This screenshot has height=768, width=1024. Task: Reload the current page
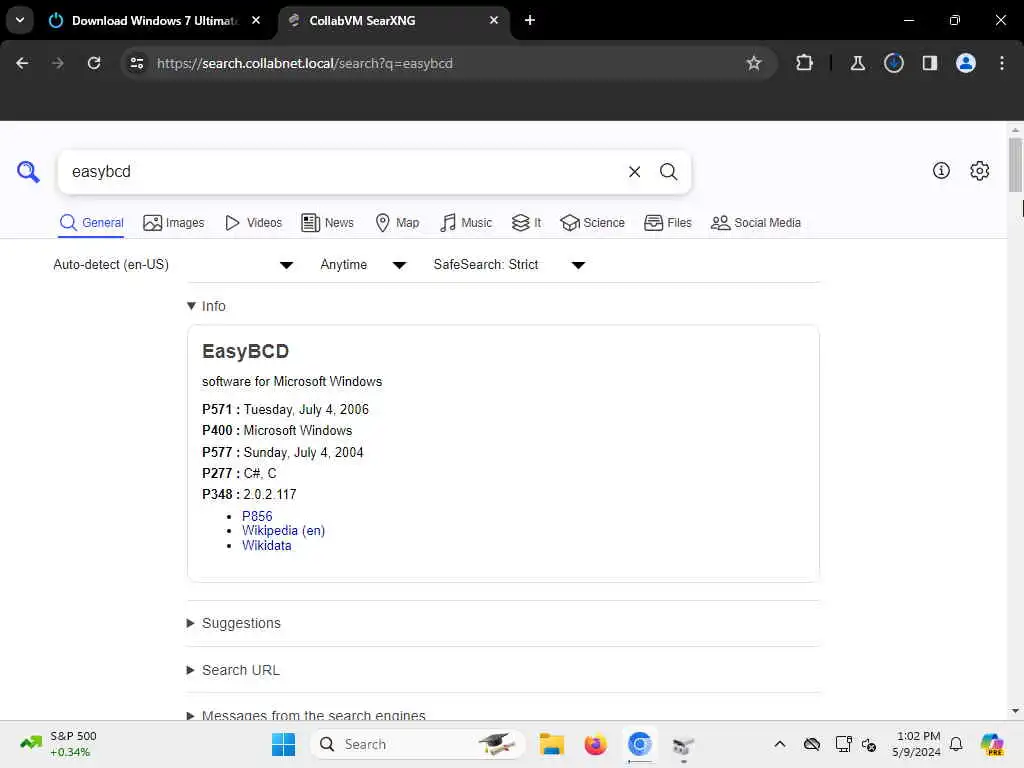(94, 63)
